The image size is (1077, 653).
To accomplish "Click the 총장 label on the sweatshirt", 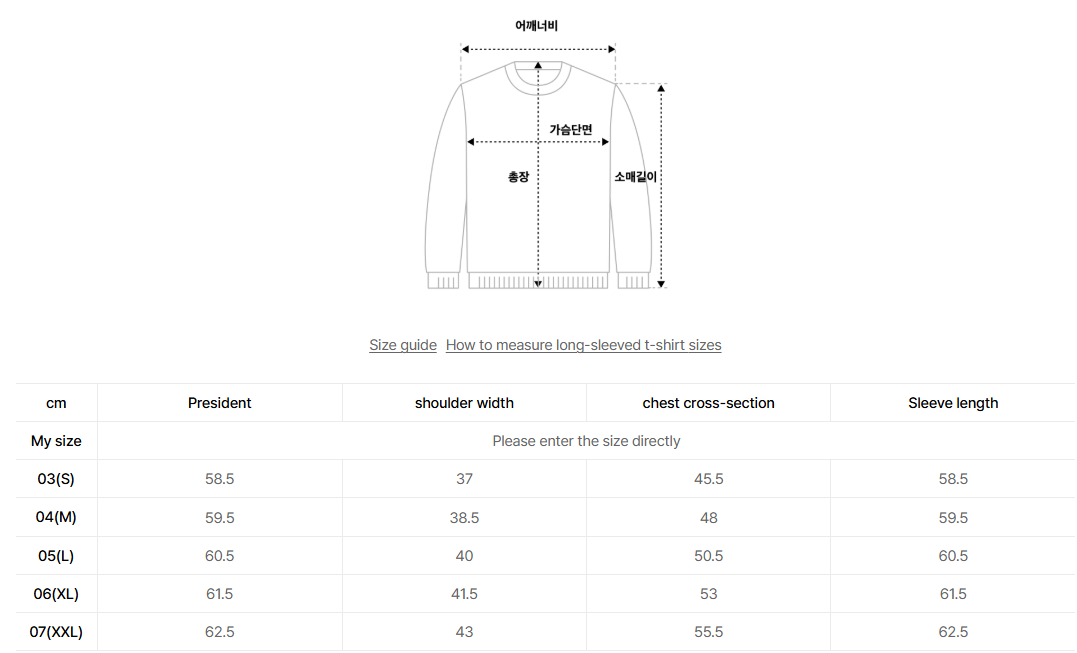I will coord(518,177).
